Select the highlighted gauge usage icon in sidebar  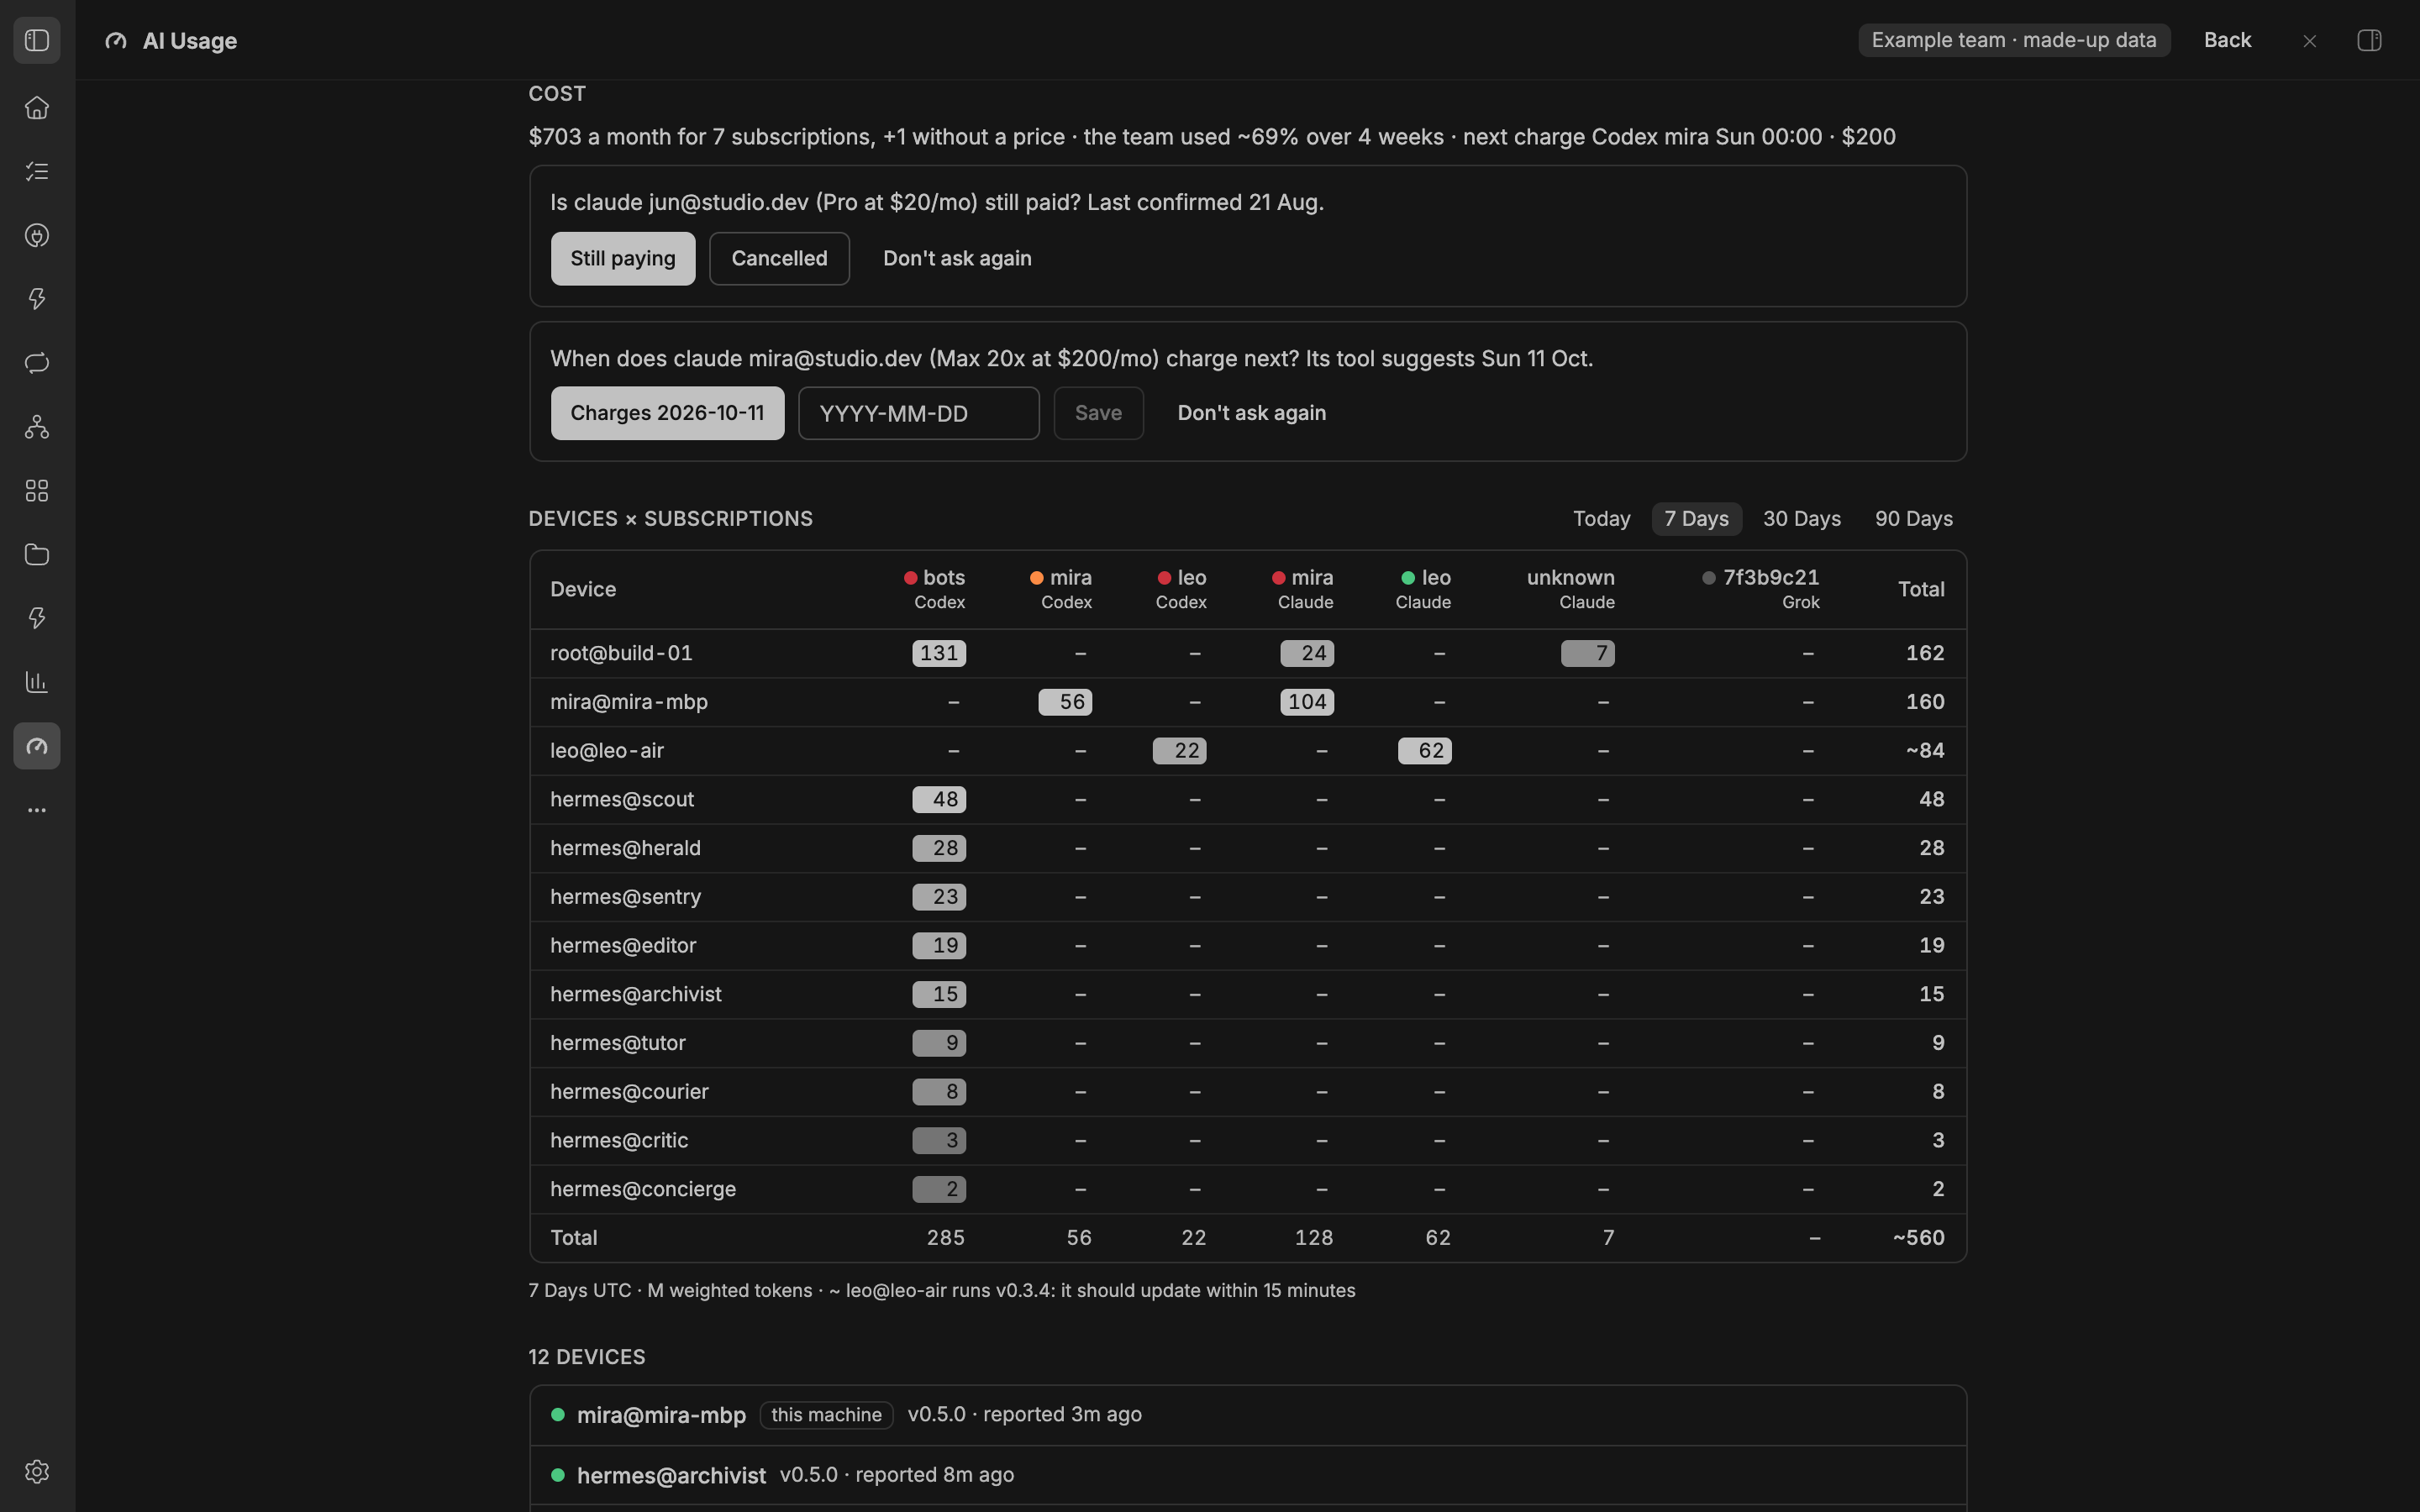[x=37, y=746]
